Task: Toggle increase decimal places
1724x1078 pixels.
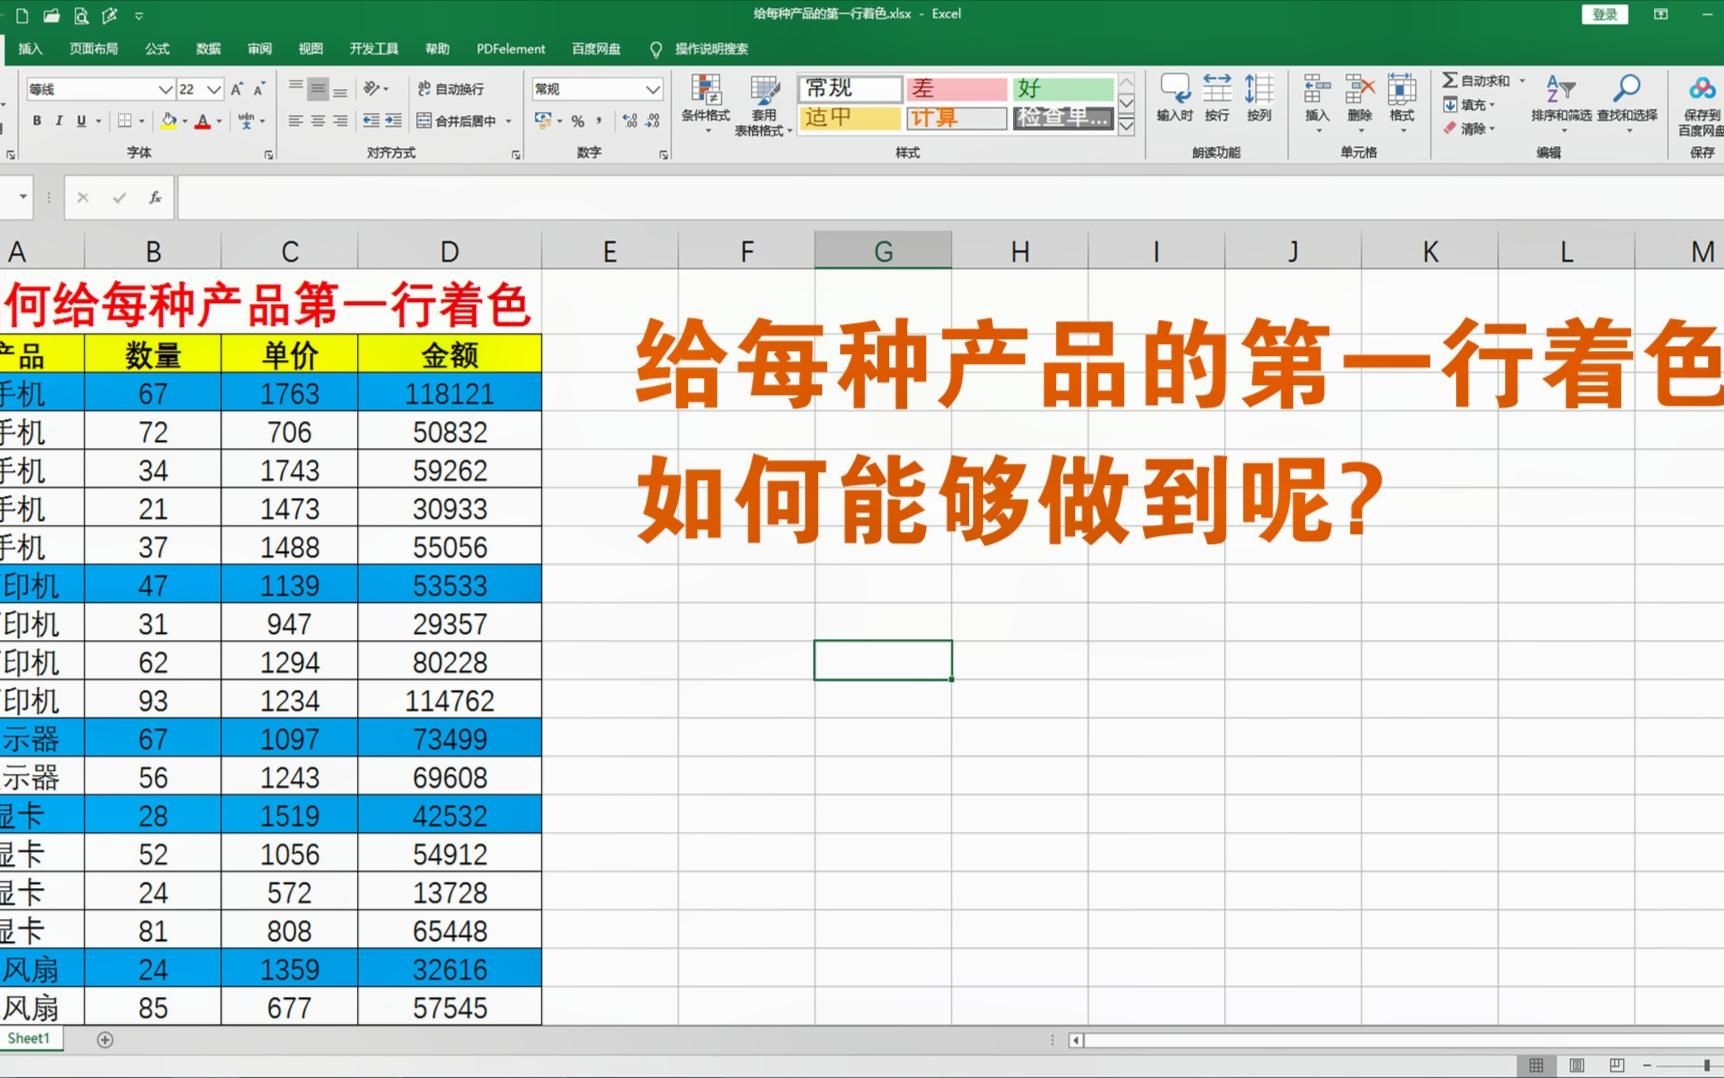Action: (628, 121)
